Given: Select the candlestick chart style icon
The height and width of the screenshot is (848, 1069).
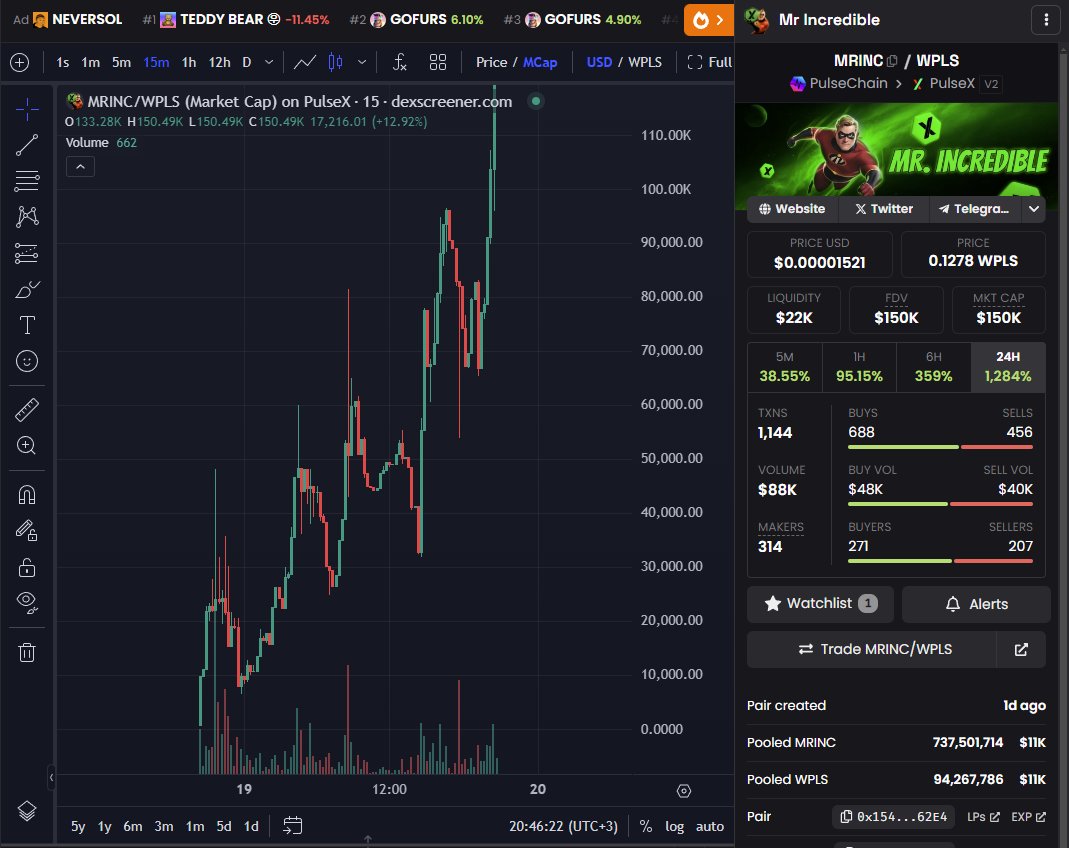Looking at the screenshot, I should click(x=335, y=63).
